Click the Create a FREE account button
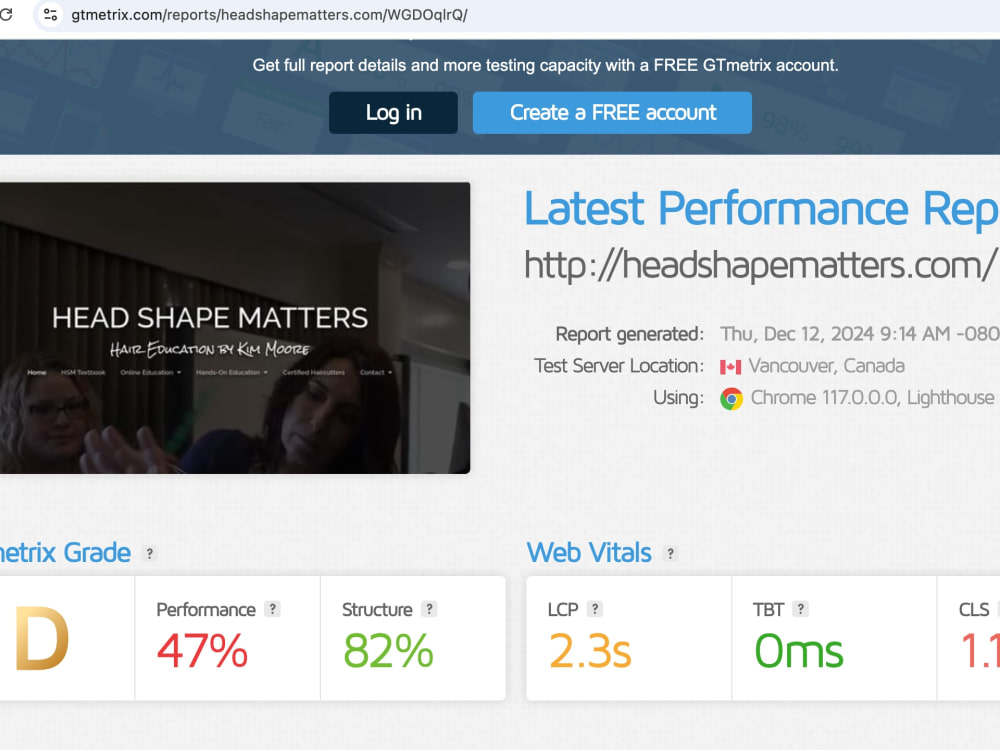1000x750 pixels. (x=611, y=112)
